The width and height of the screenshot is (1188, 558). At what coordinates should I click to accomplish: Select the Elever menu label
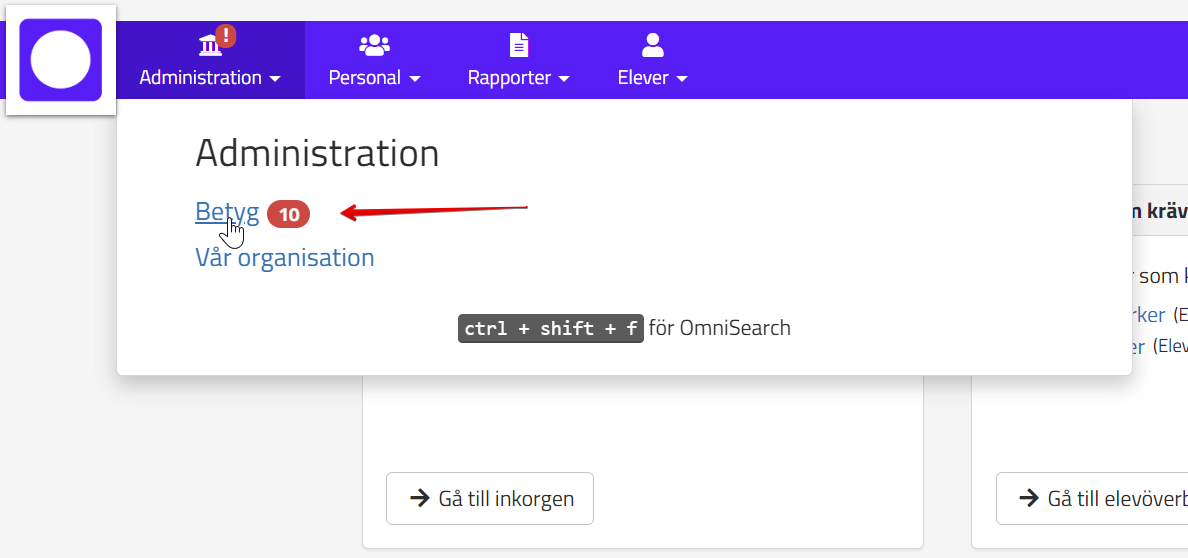click(x=643, y=77)
